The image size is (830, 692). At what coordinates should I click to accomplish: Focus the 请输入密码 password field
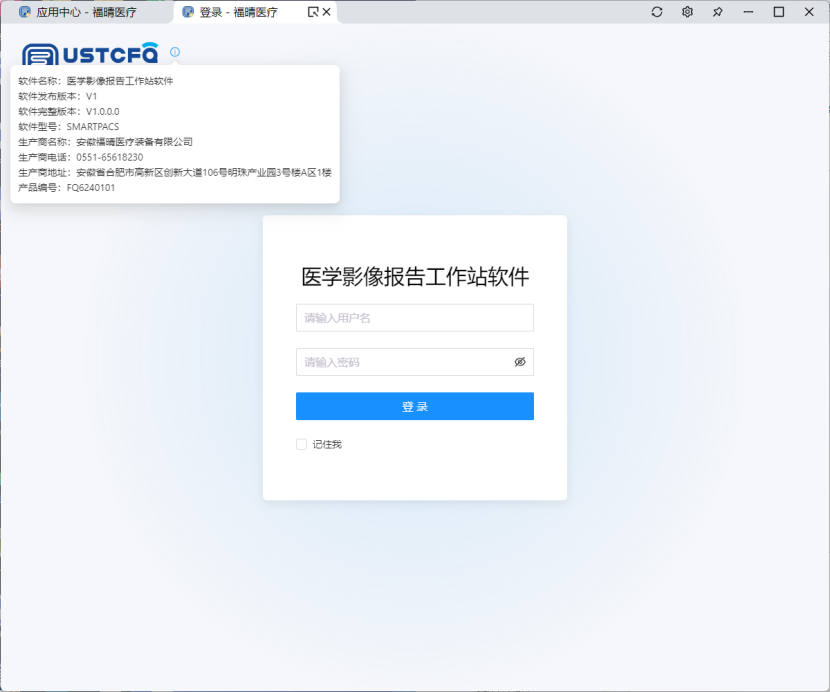click(400, 362)
